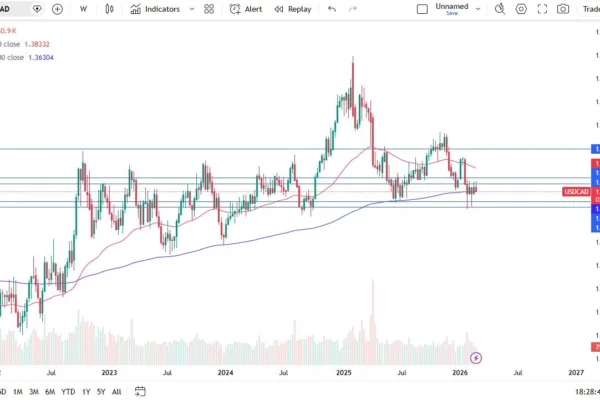Click the purple lightning event marker
This screenshot has width=600, height=400.
[x=476, y=357]
